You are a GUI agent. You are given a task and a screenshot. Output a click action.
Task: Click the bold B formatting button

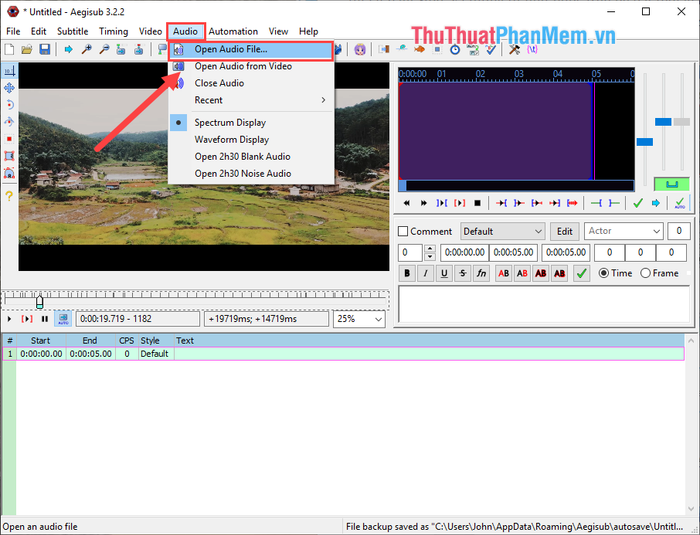[x=407, y=273]
